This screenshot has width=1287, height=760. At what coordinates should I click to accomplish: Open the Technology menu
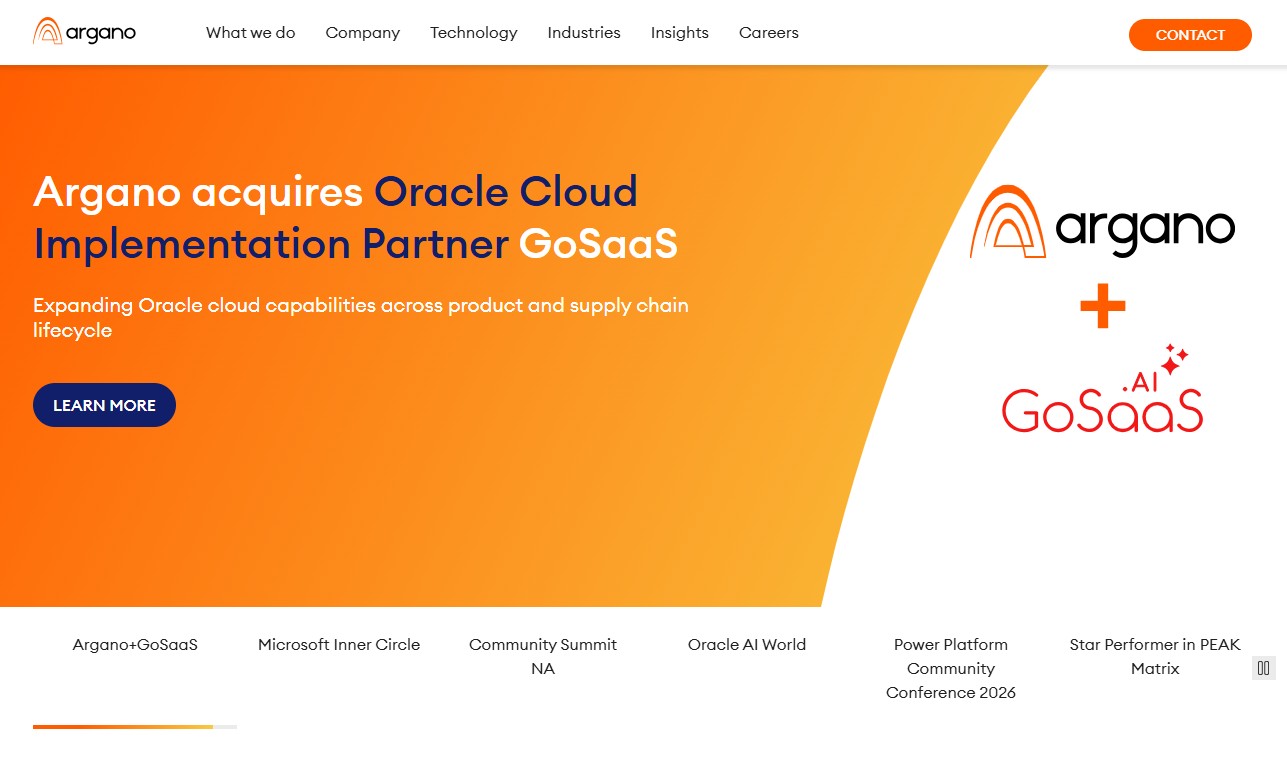474,33
